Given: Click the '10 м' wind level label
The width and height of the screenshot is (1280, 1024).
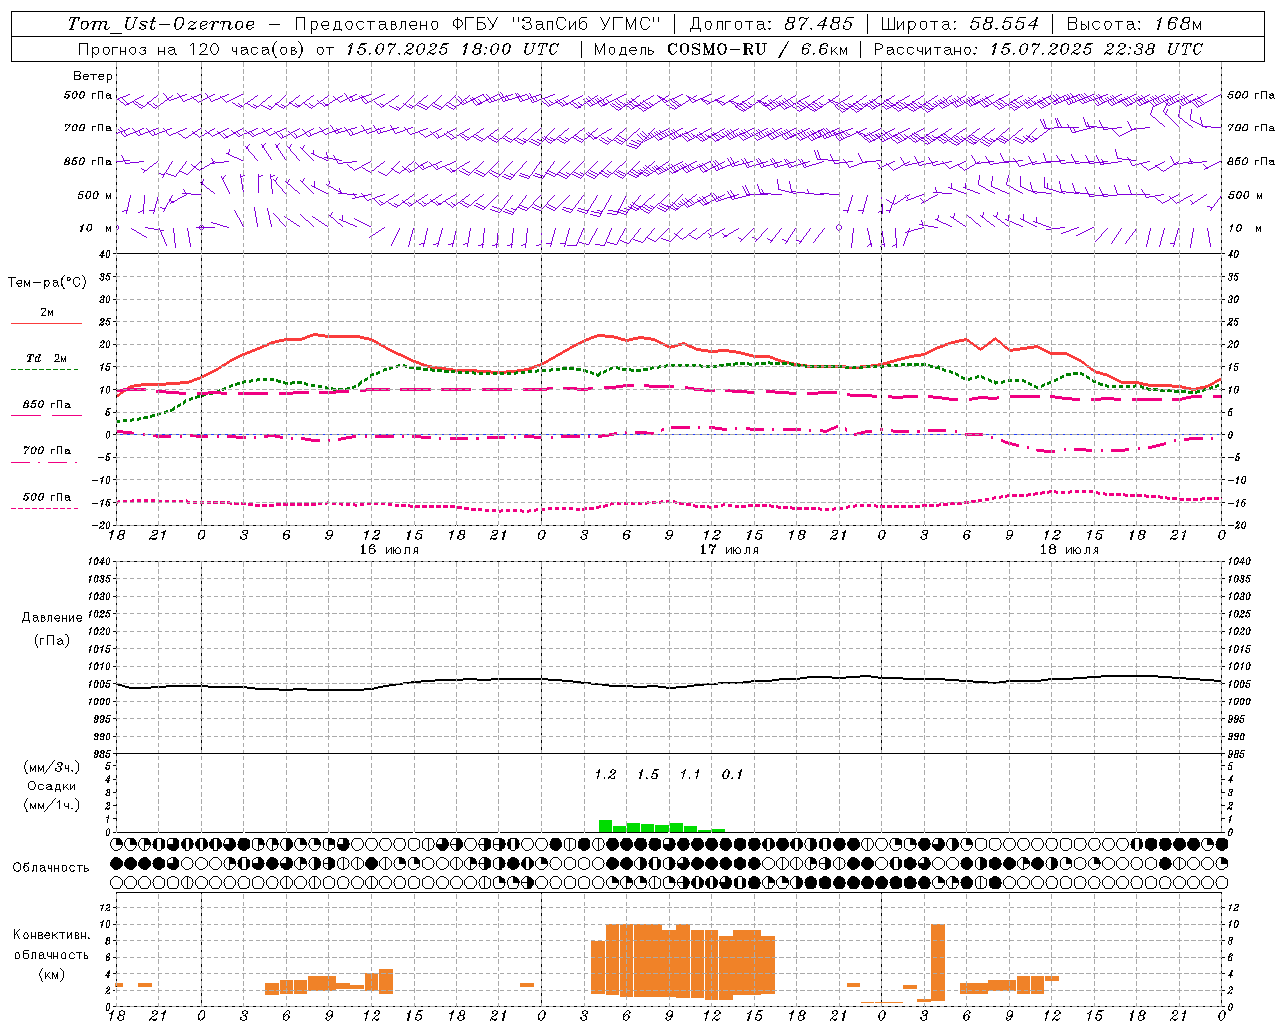Looking at the screenshot, I should [x=97, y=228].
